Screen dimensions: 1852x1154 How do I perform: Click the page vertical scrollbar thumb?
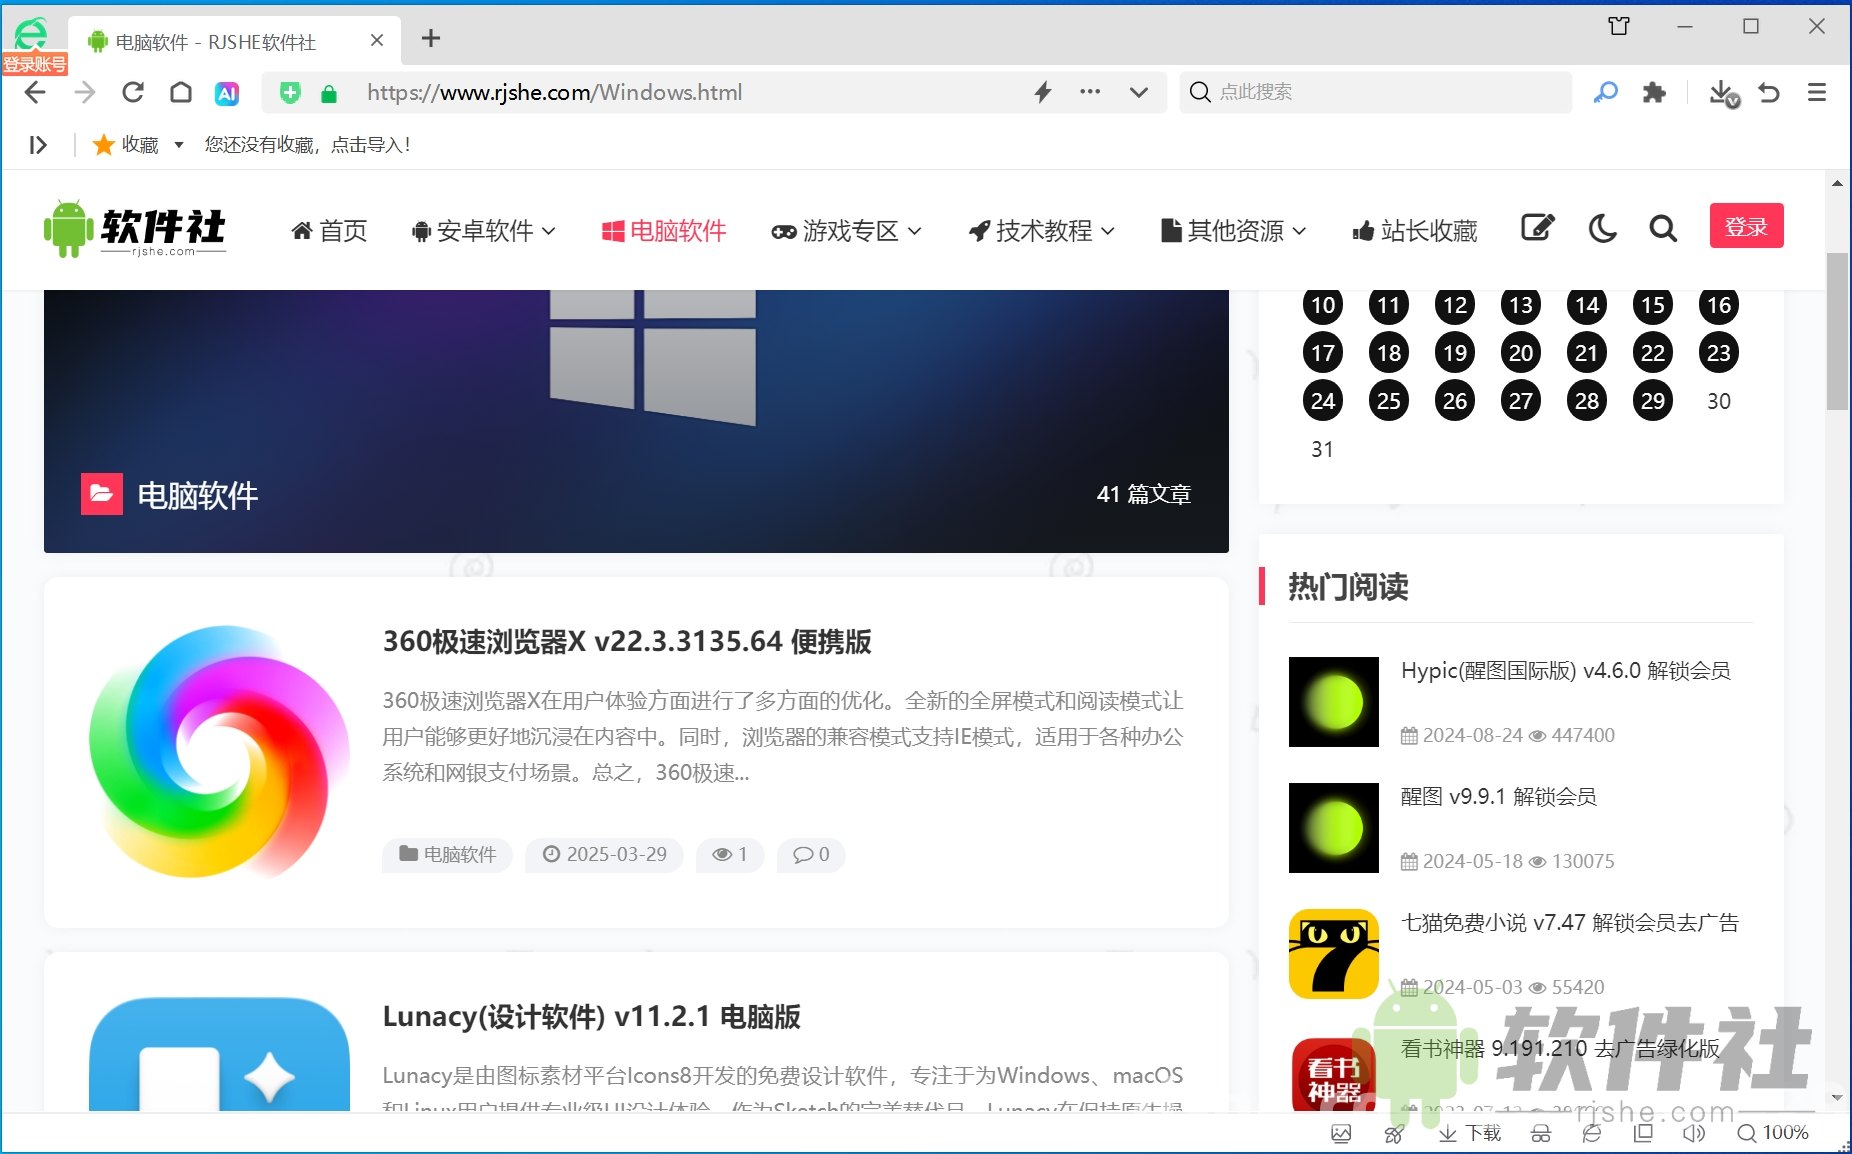point(1837,331)
